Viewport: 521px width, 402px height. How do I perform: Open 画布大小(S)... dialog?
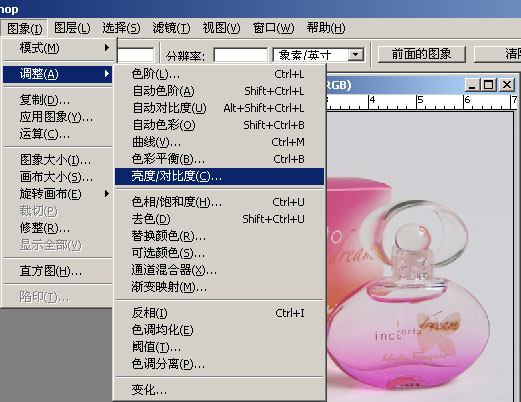pos(58,177)
